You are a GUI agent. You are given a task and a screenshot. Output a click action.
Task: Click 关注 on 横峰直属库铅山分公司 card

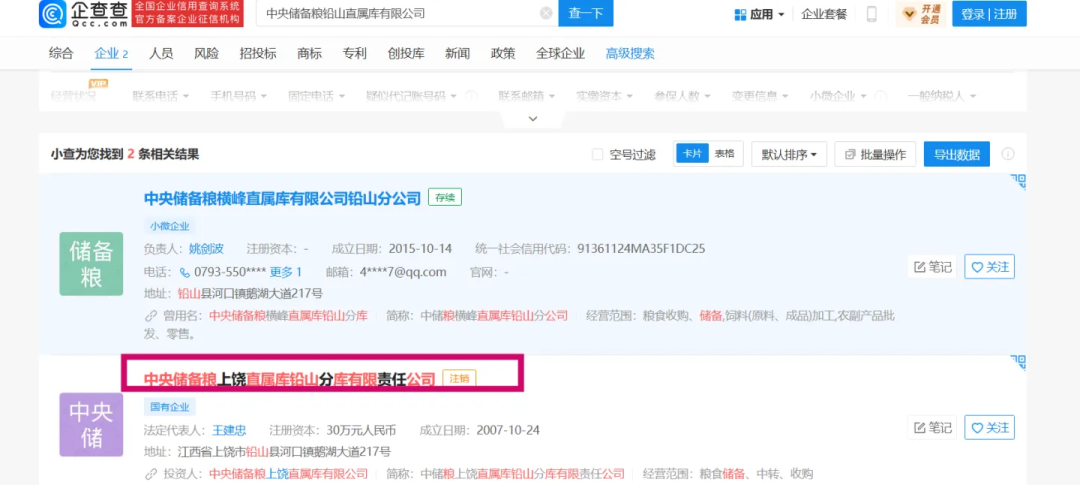tap(990, 267)
